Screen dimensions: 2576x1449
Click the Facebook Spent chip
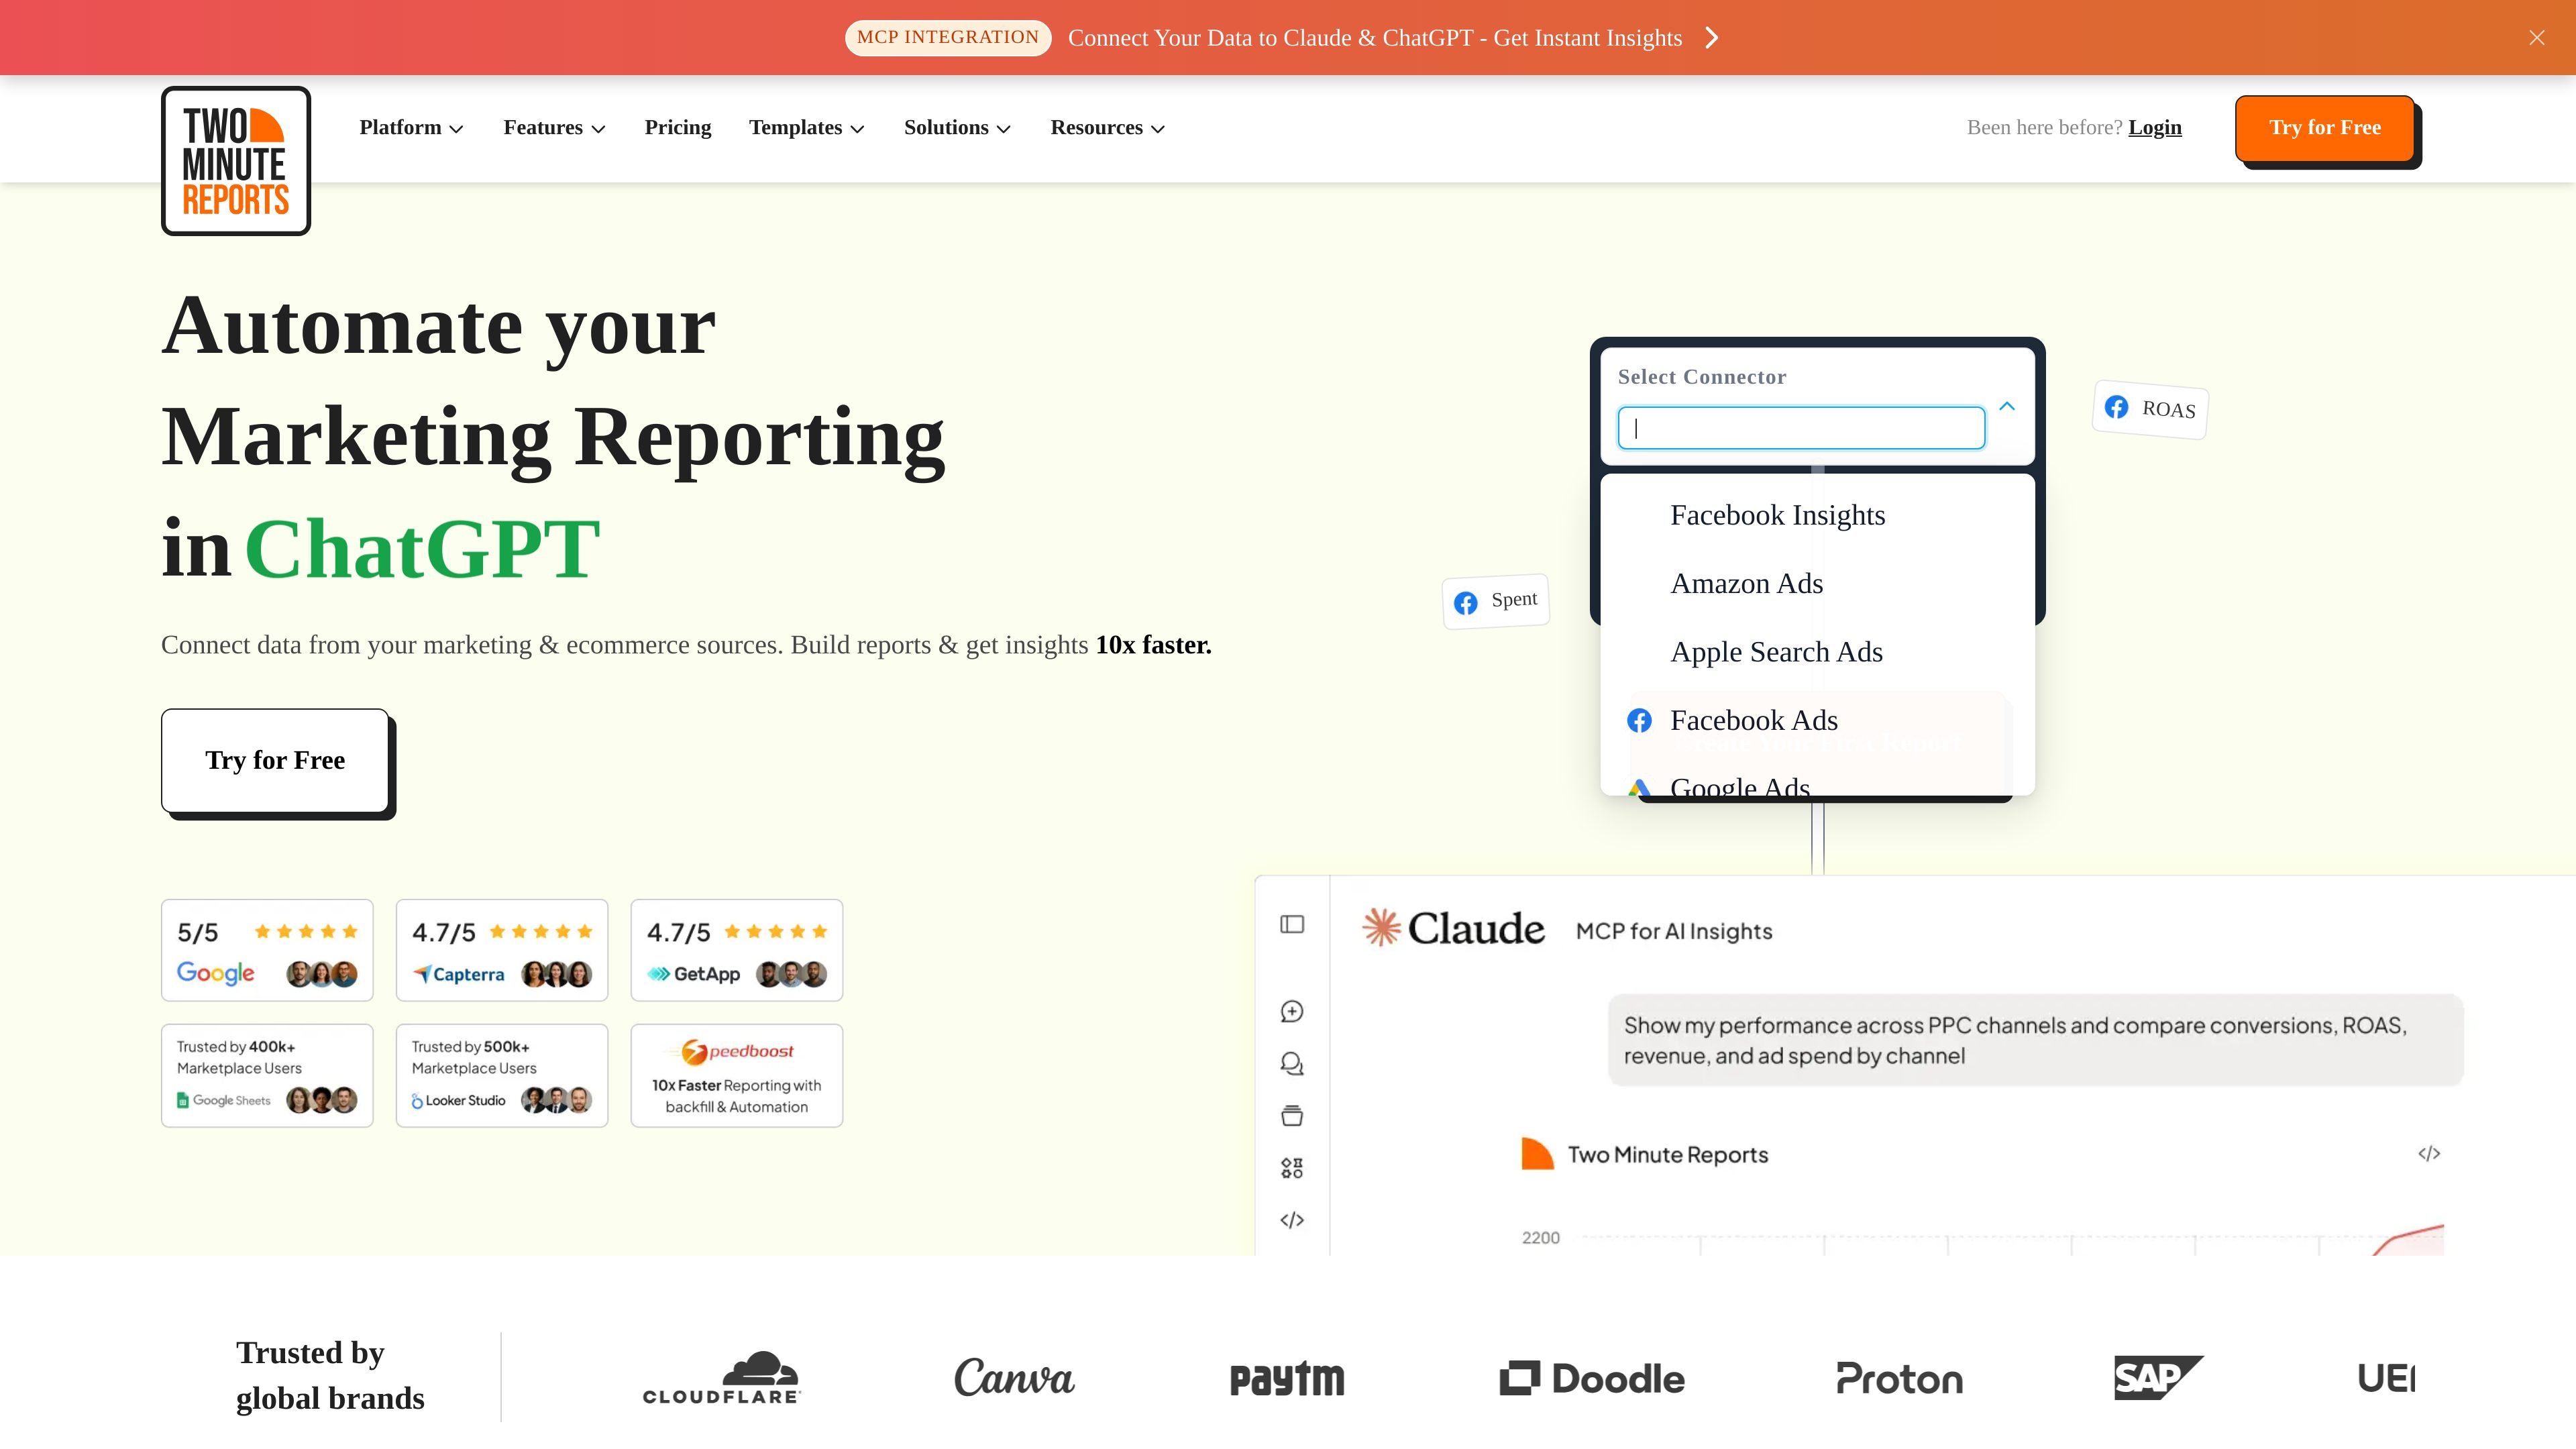1496,601
